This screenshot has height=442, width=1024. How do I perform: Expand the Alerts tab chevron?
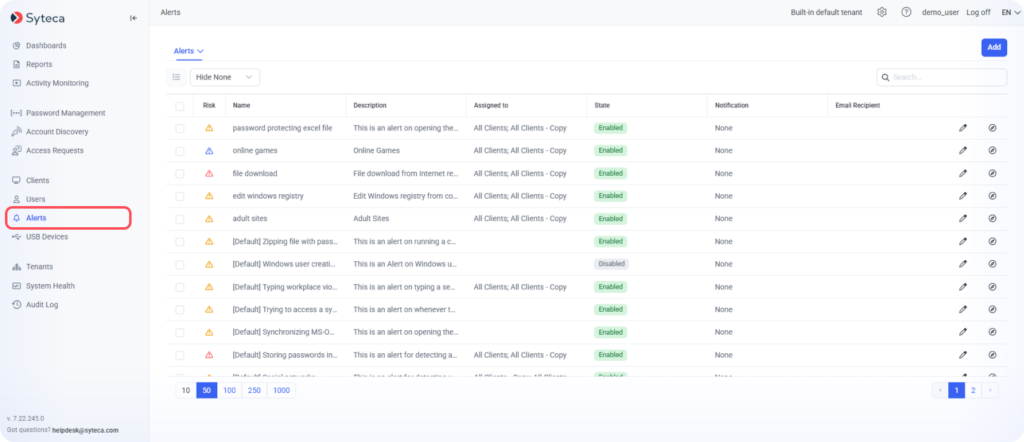(x=201, y=50)
